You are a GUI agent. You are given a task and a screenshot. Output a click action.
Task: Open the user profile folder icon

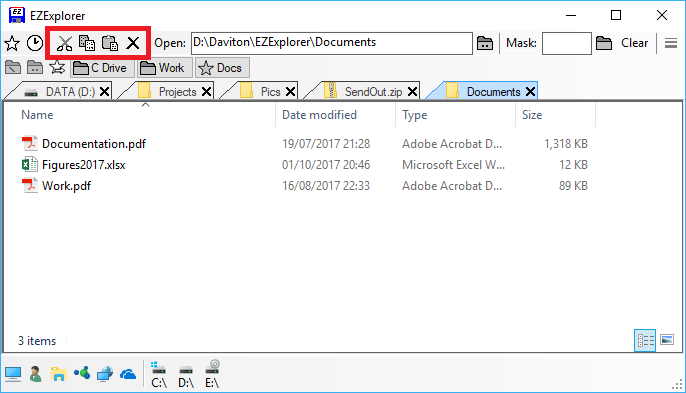point(35,374)
